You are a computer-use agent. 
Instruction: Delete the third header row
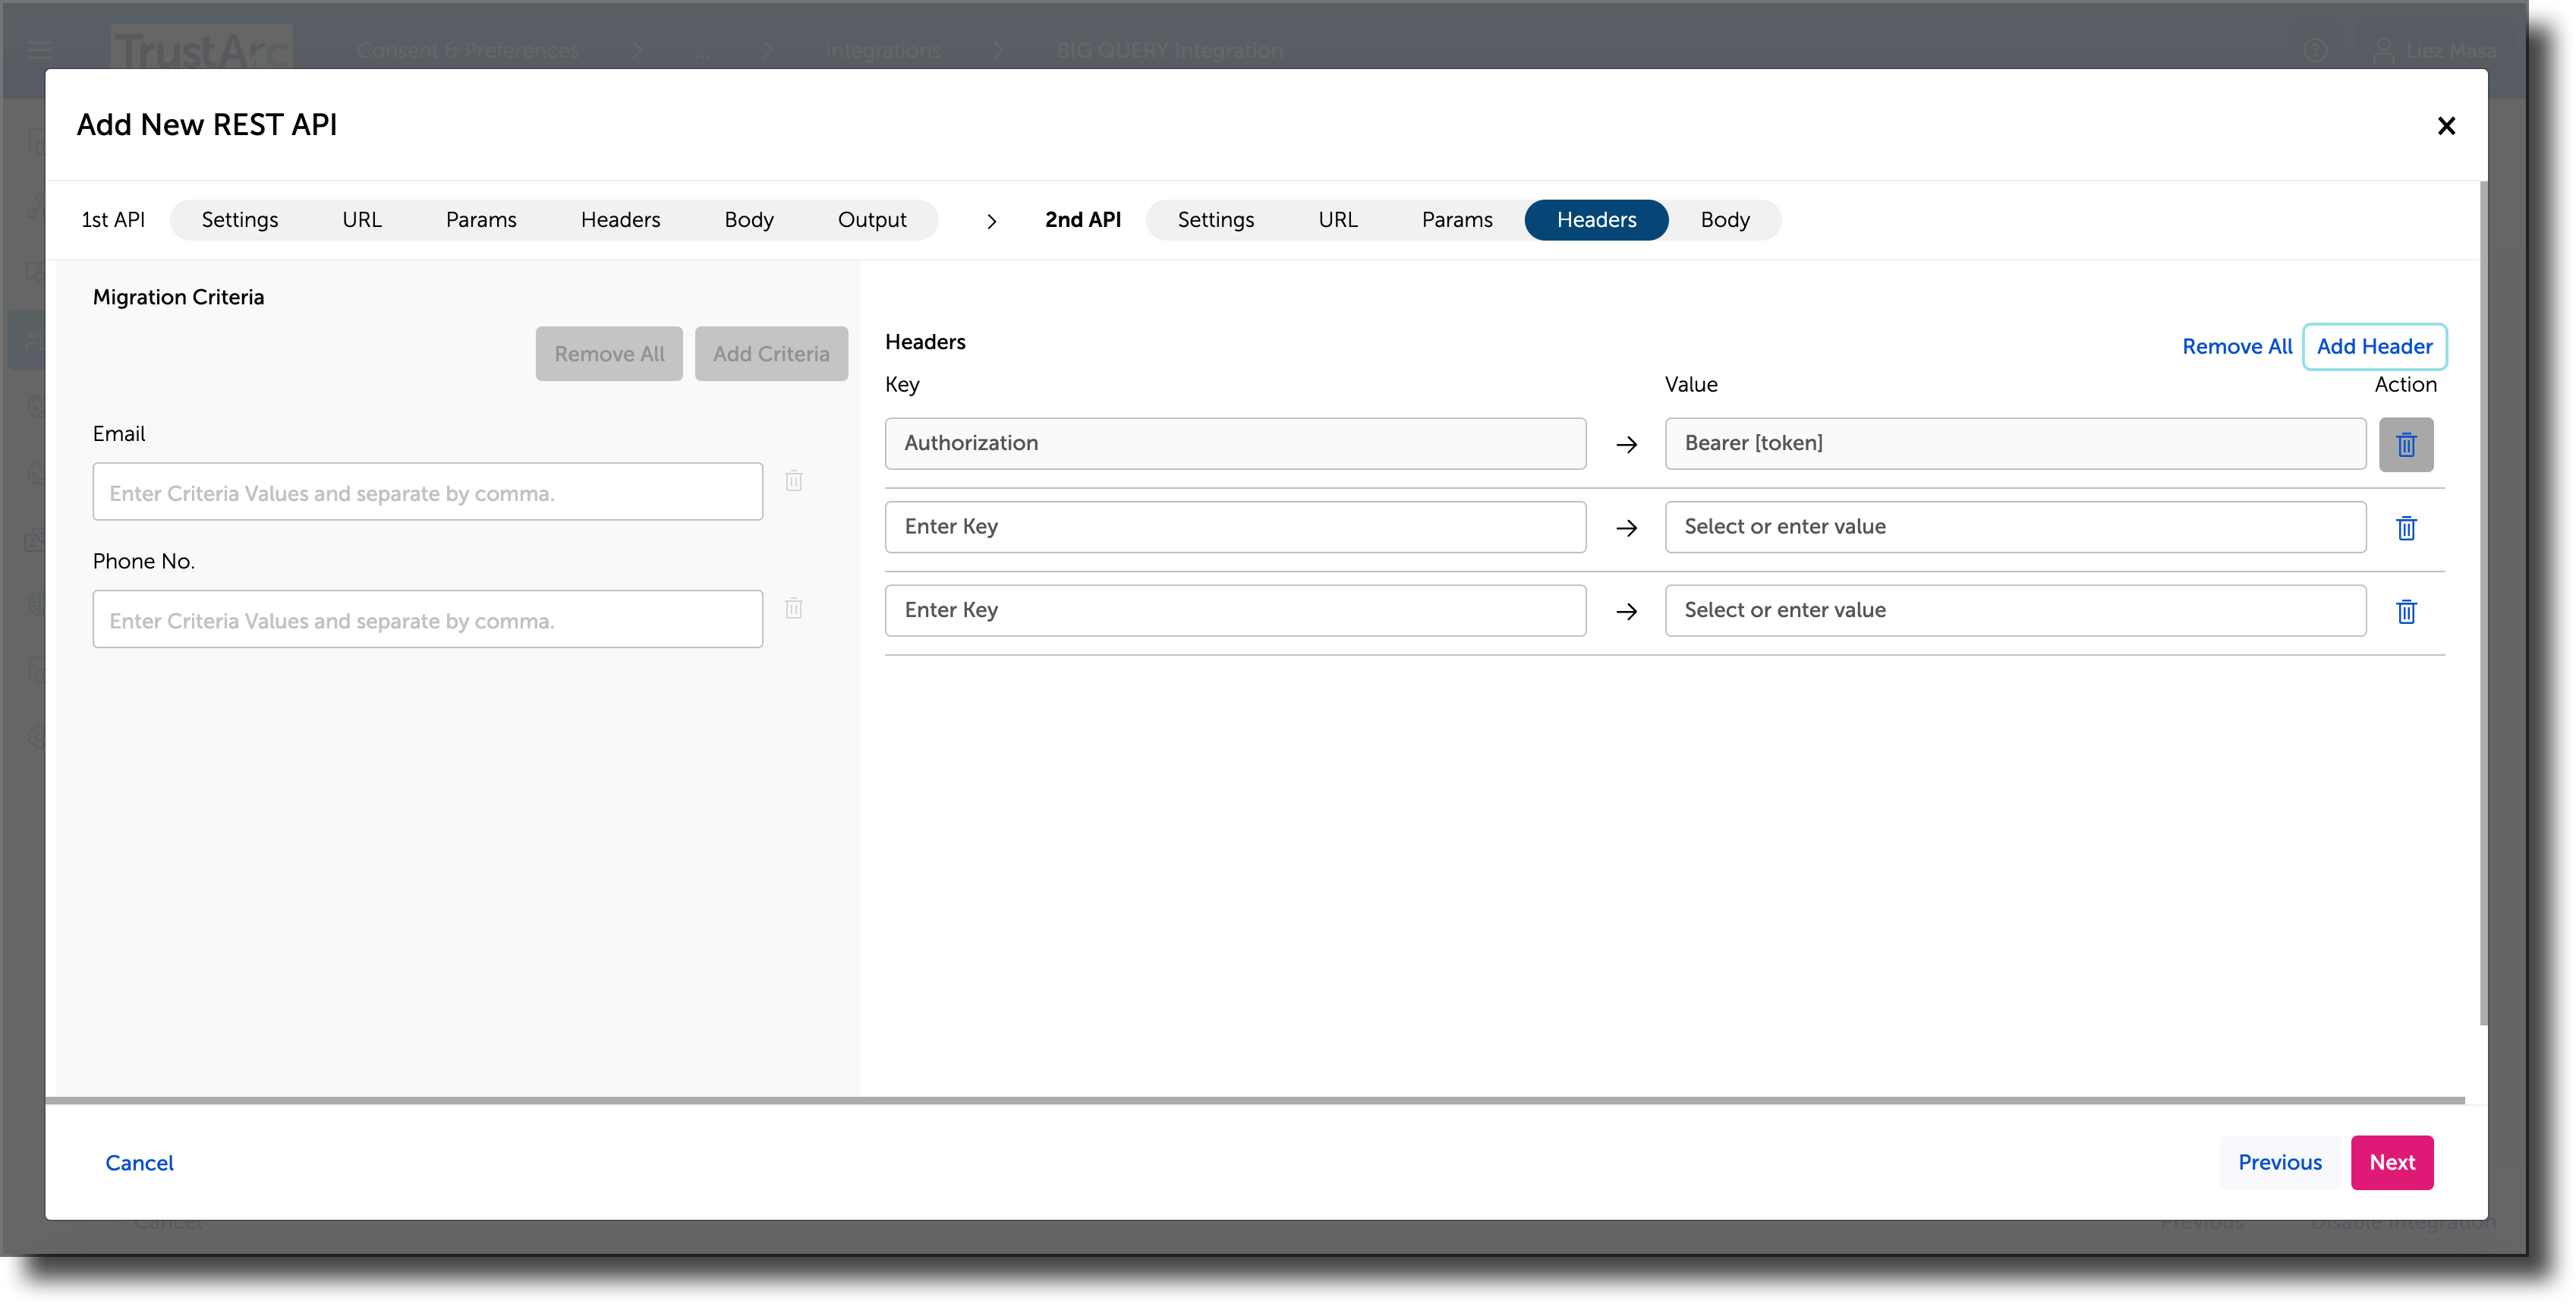click(x=2405, y=611)
